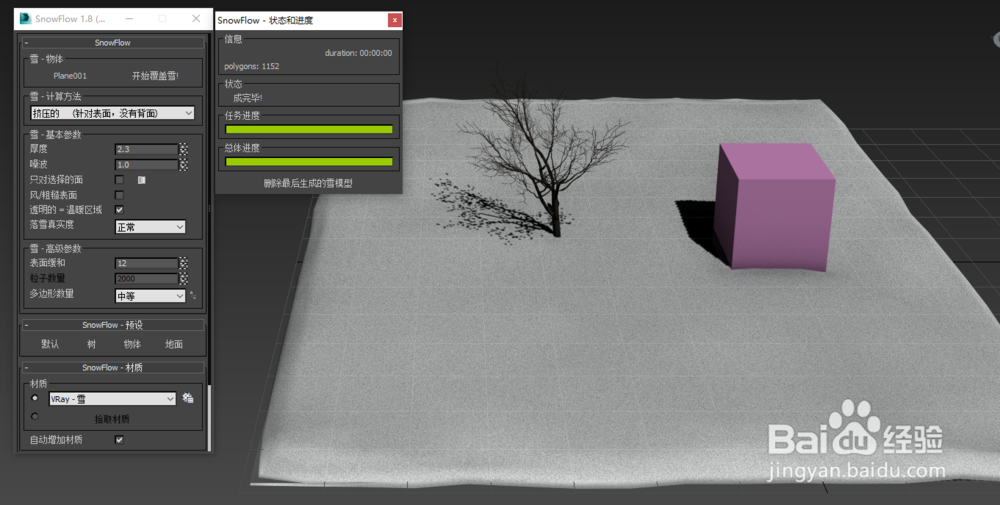Image resolution: width=1000 pixels, height=505 pixels.
Task: Collapse the SnowFlow - 材质 rollout
Action: pyautogui.click(x=113, y=368)
